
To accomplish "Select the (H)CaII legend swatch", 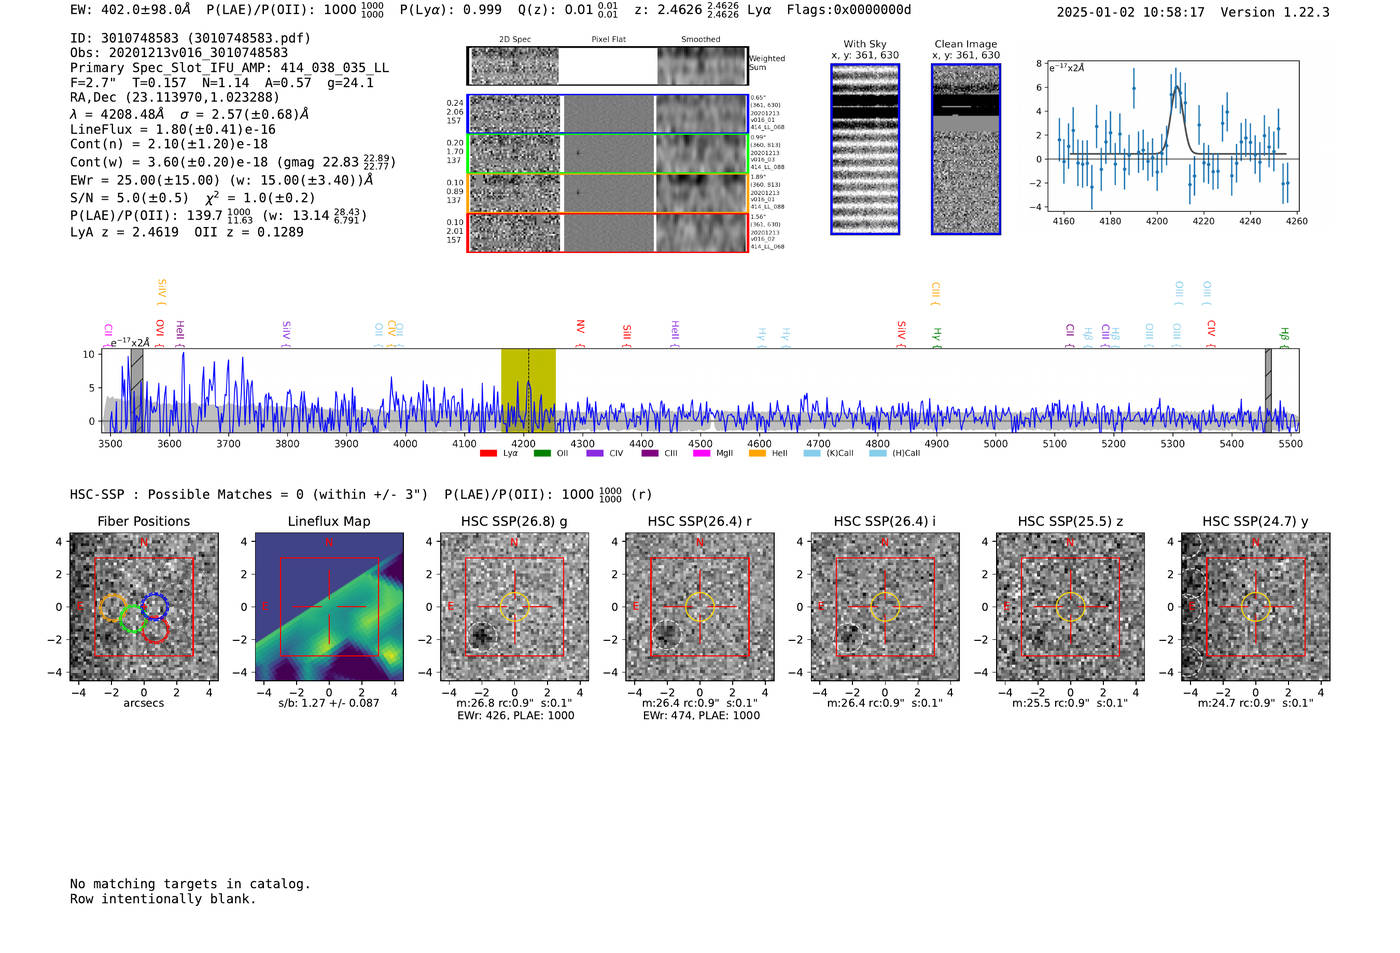I will point(878,454).
